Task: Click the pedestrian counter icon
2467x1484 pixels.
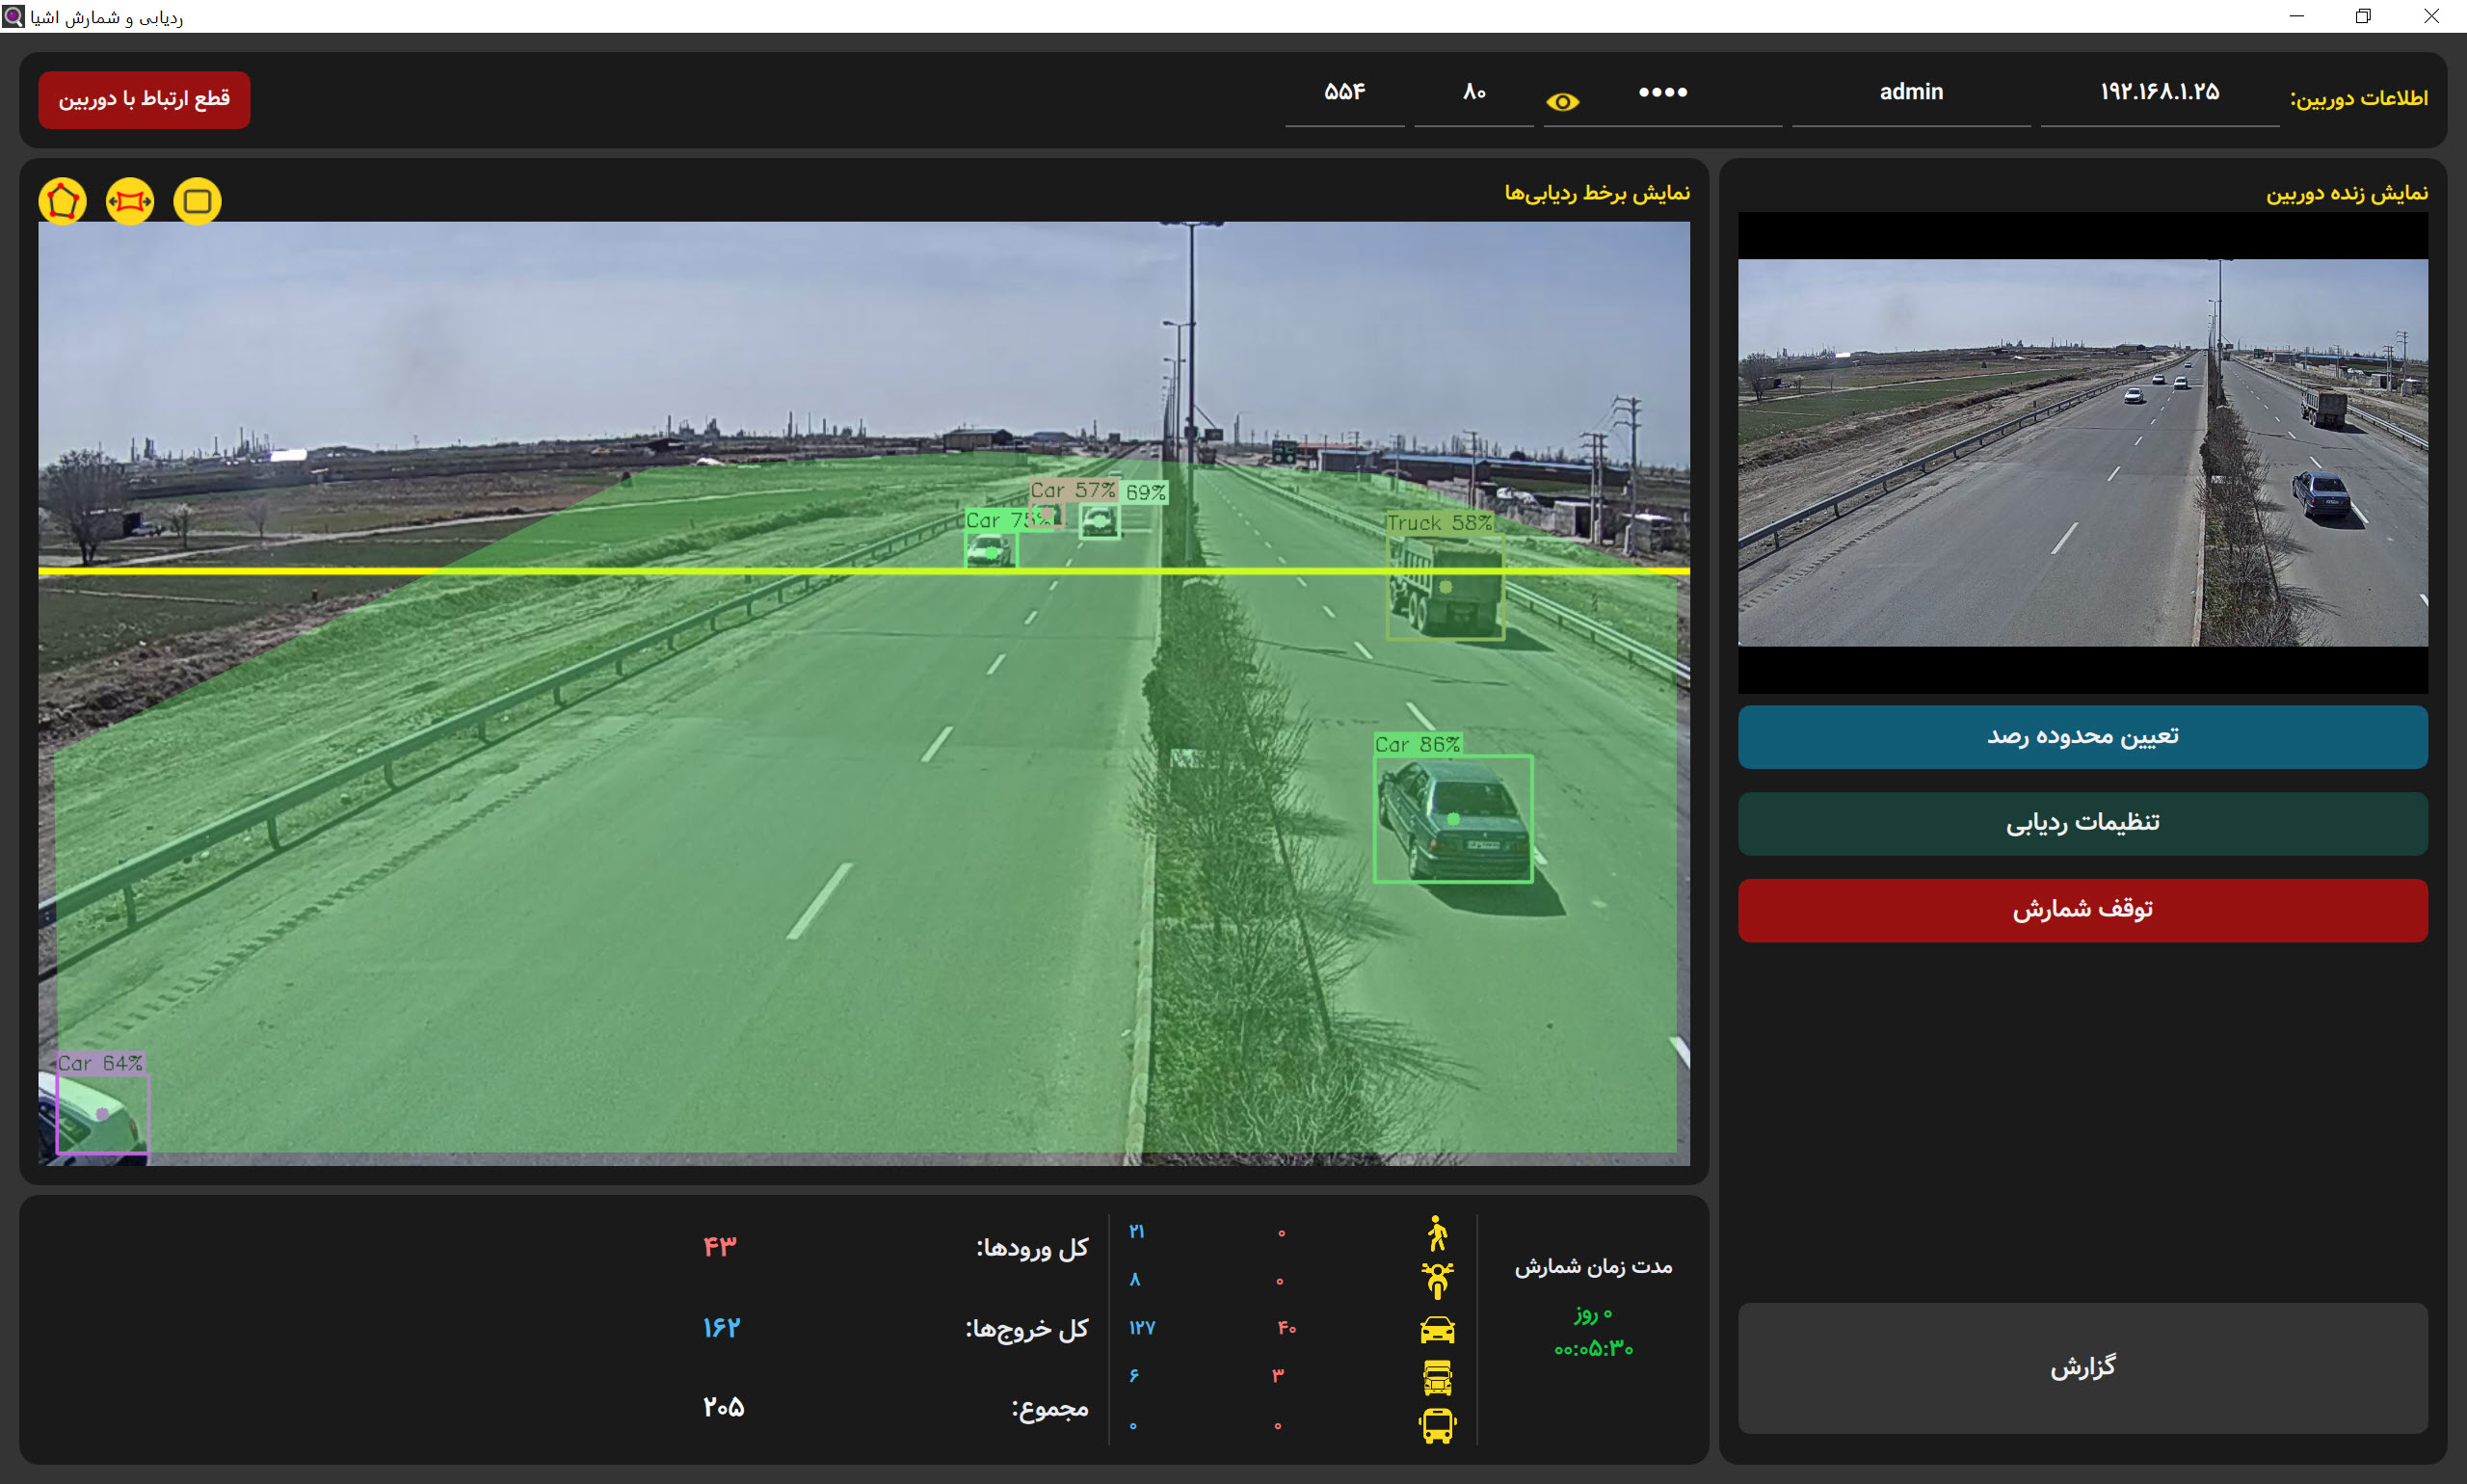Action: [x=1437, y=1233]
